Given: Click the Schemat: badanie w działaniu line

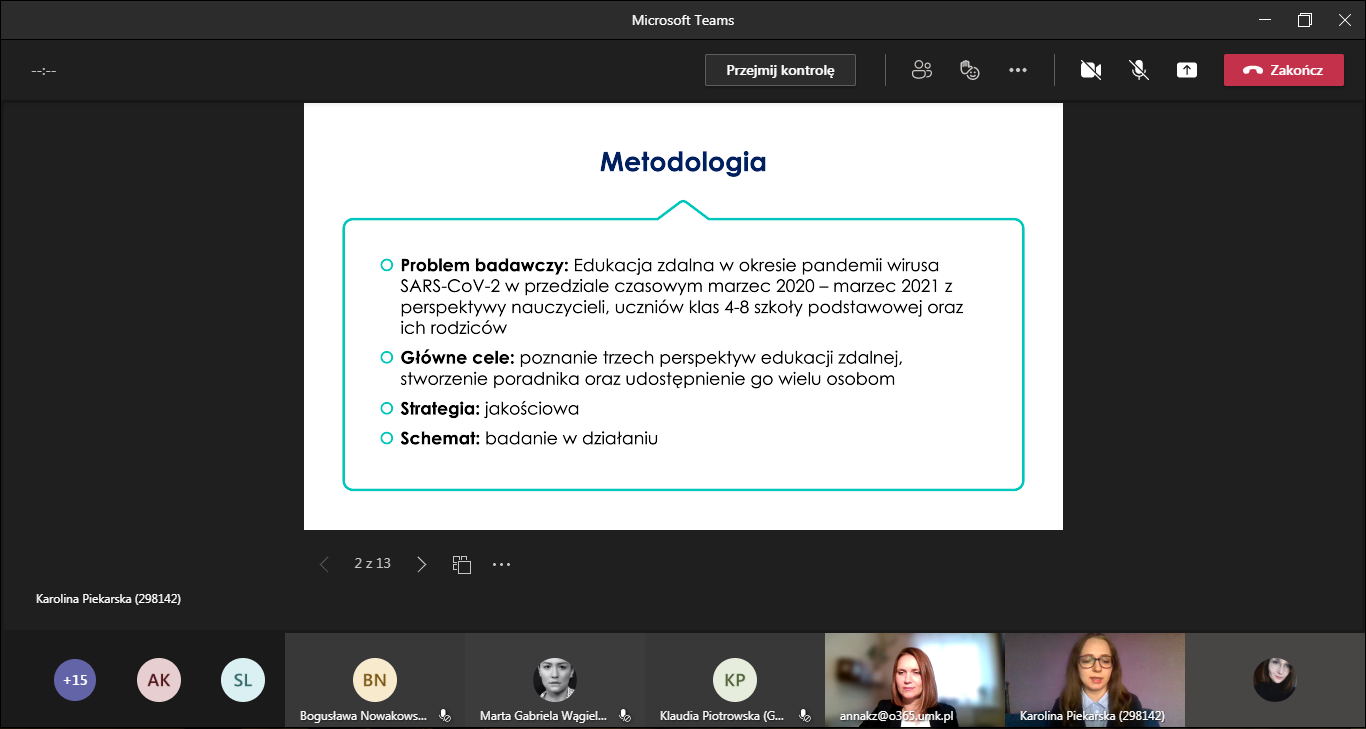Looking at the screenshot, I should pyautogui.click(x=529, y=438).
